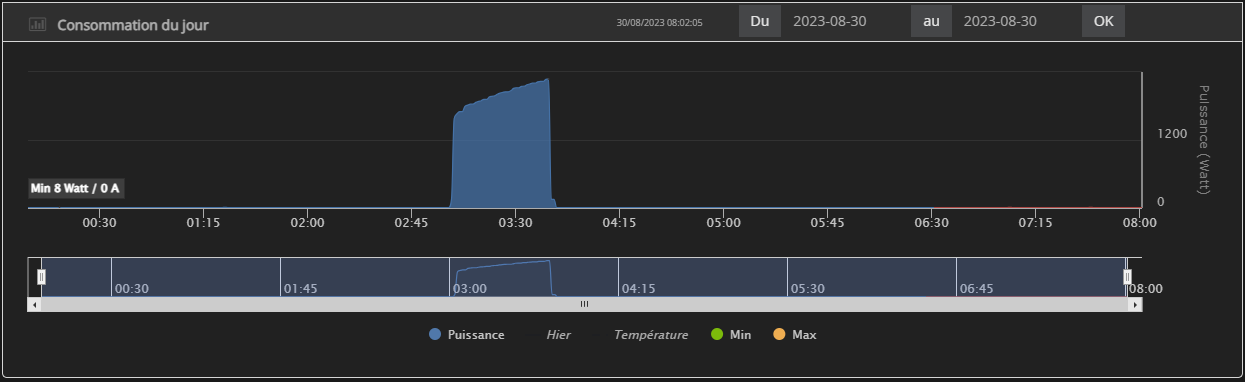Click the 1200 y-axis value

[1172, 133]
